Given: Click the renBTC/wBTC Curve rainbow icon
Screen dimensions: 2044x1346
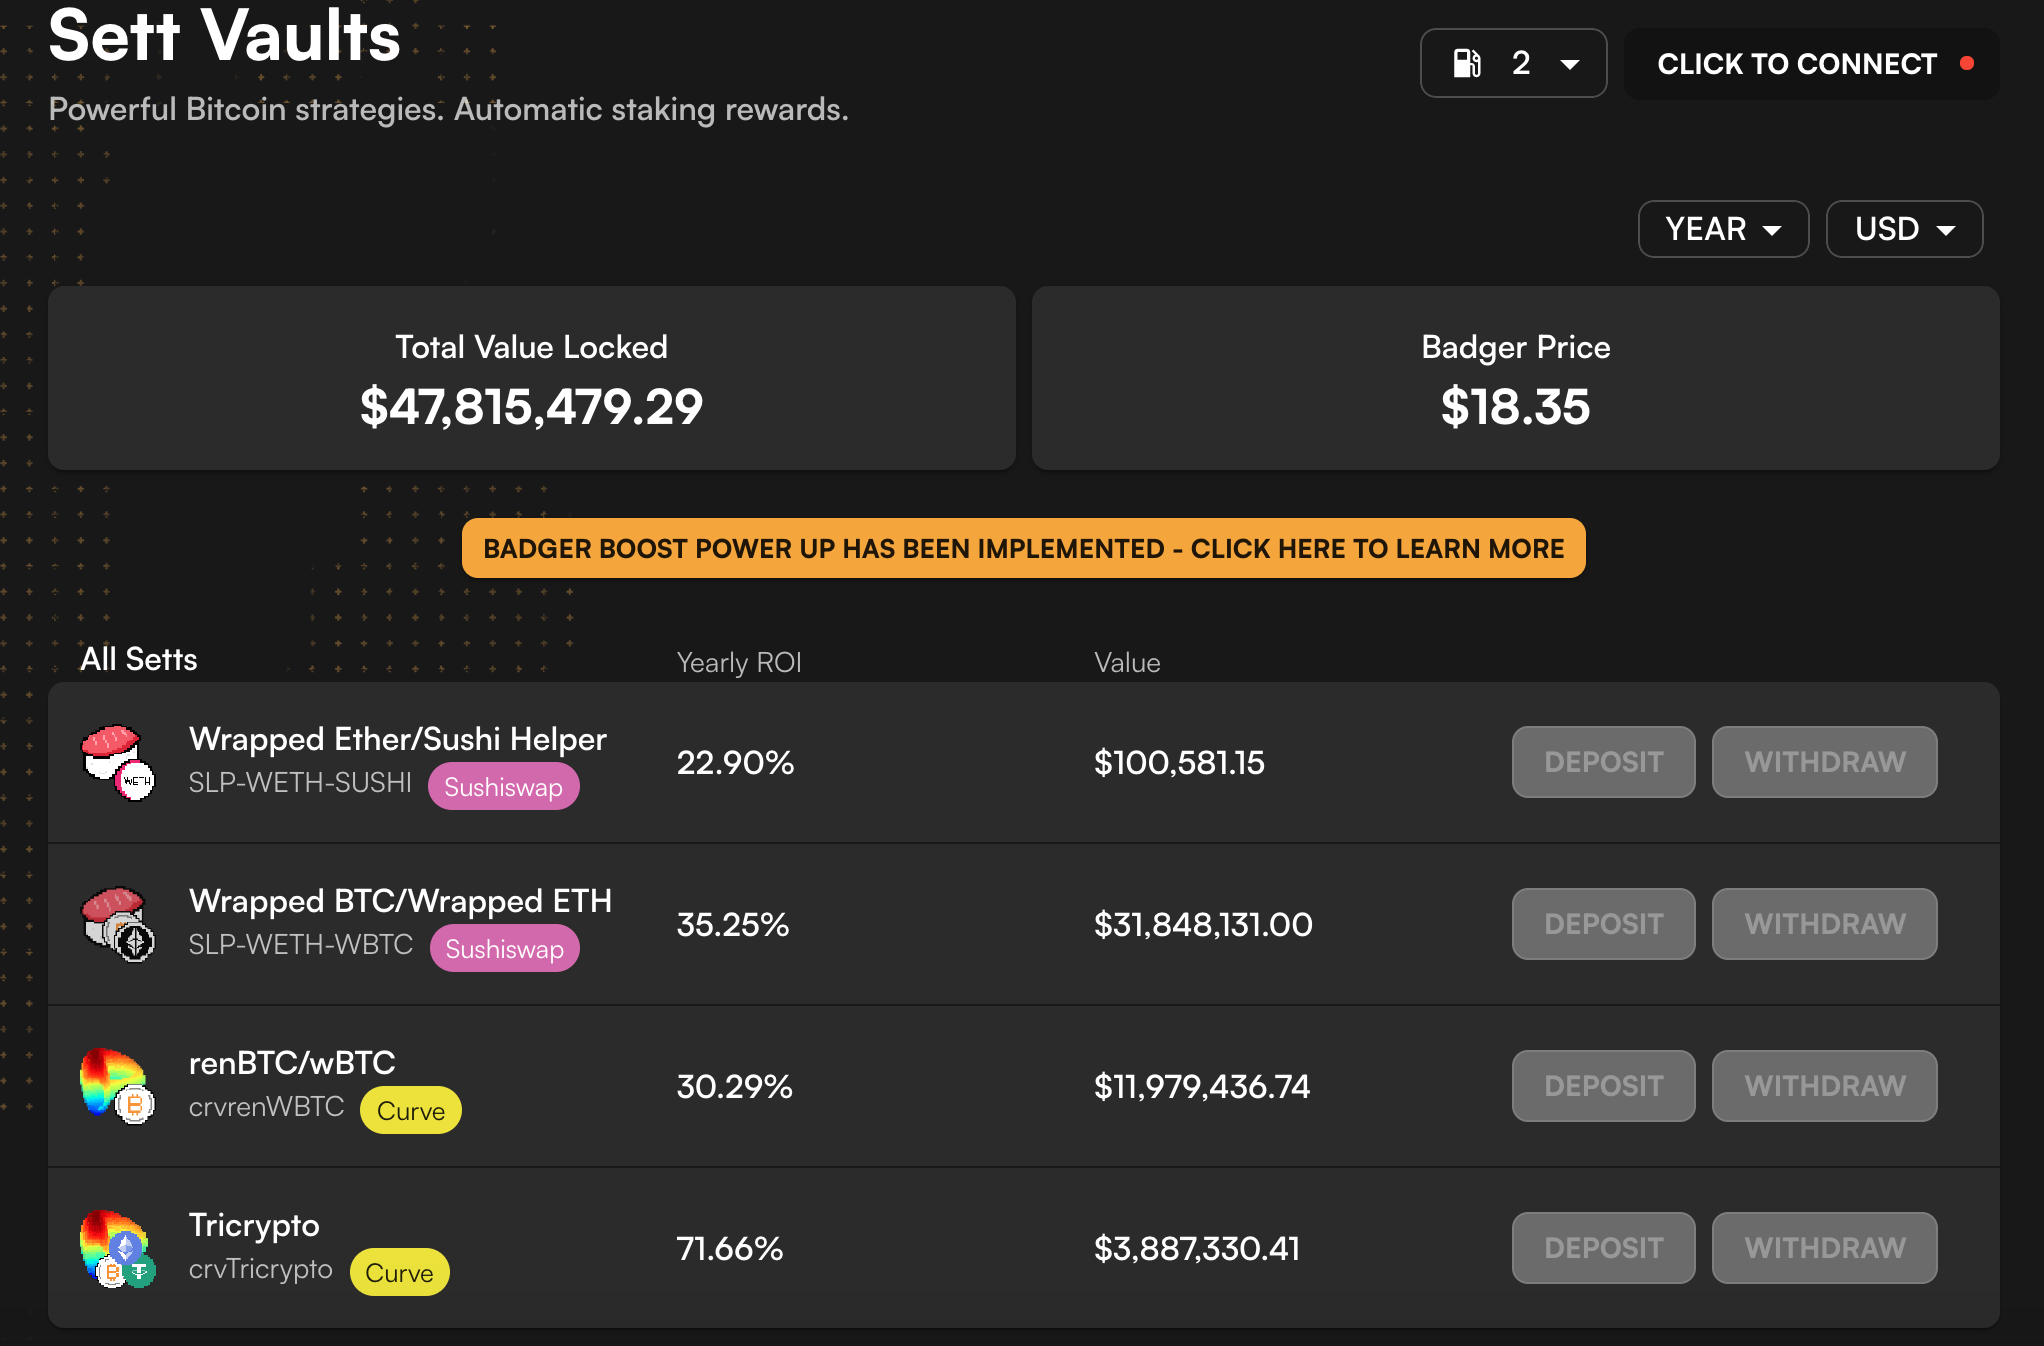Looking at the screenshot, I should (x=118, y=1087).
